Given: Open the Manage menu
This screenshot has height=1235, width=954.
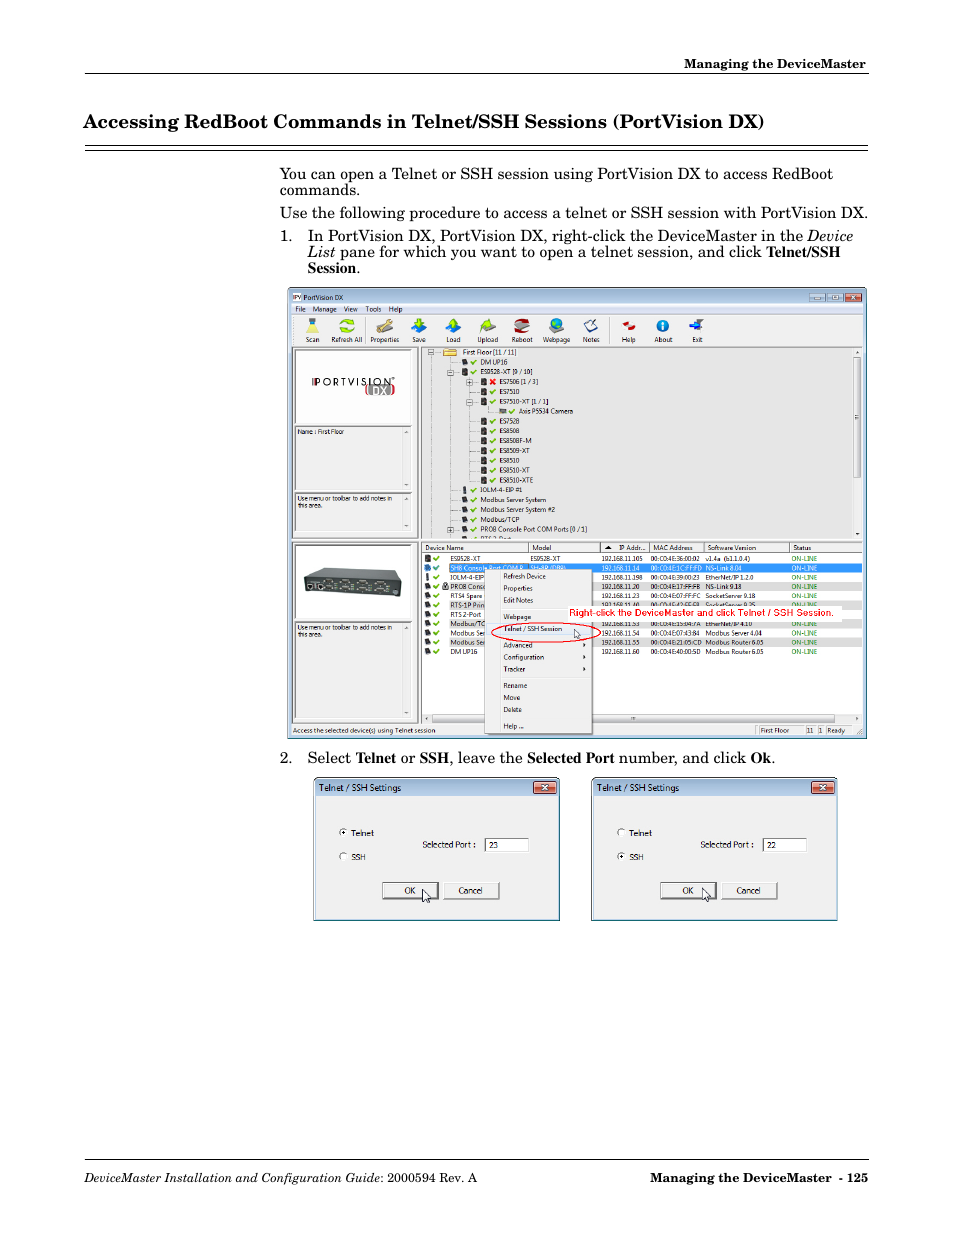Looking at the screenshot, I should tap(324, 309).
